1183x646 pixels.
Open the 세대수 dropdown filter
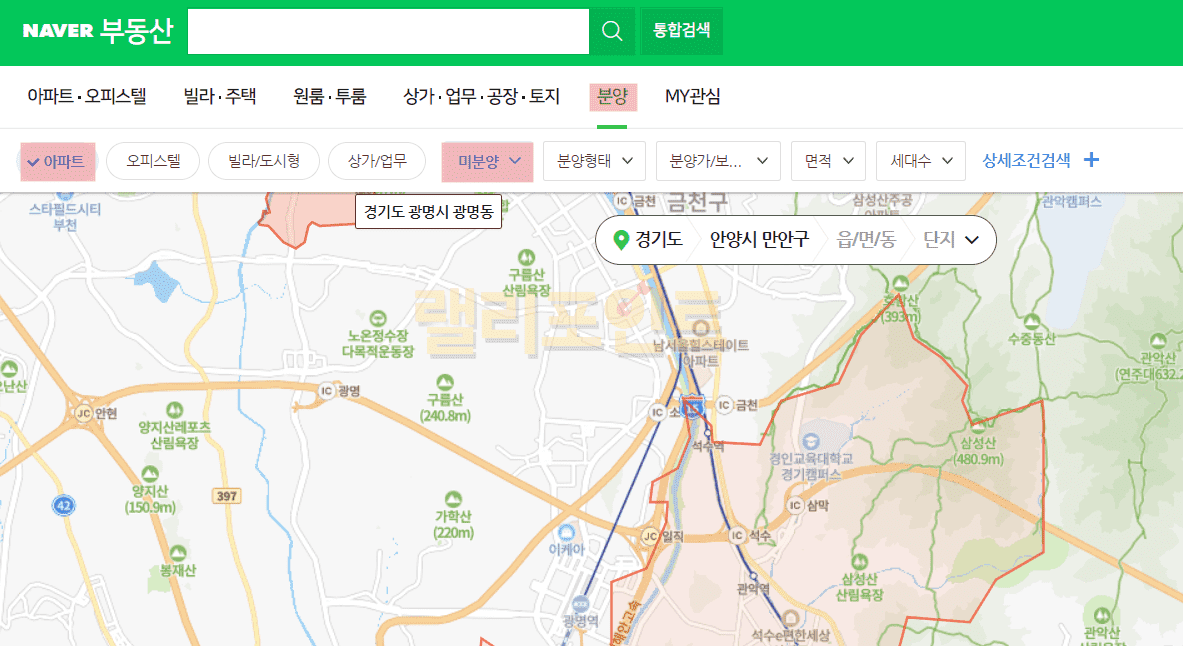coord(920,161)
